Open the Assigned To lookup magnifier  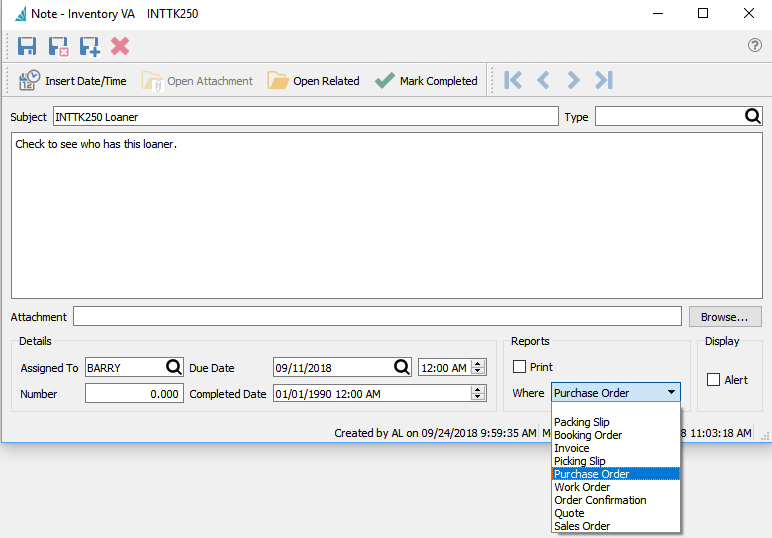click(x=173, y=367)
